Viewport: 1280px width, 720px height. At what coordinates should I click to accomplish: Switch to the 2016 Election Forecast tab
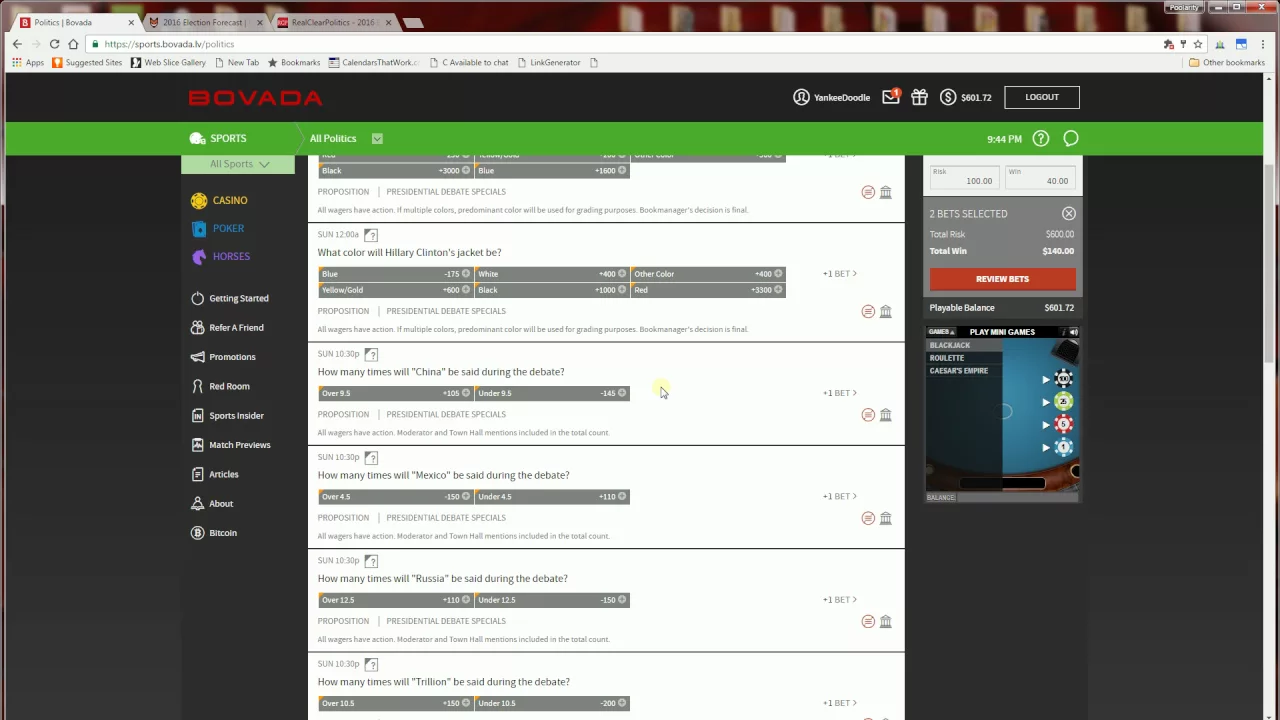point(206,22)
